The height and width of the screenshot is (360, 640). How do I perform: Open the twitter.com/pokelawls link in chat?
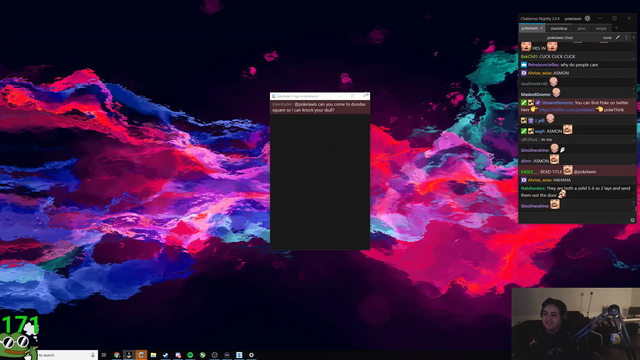567,110
